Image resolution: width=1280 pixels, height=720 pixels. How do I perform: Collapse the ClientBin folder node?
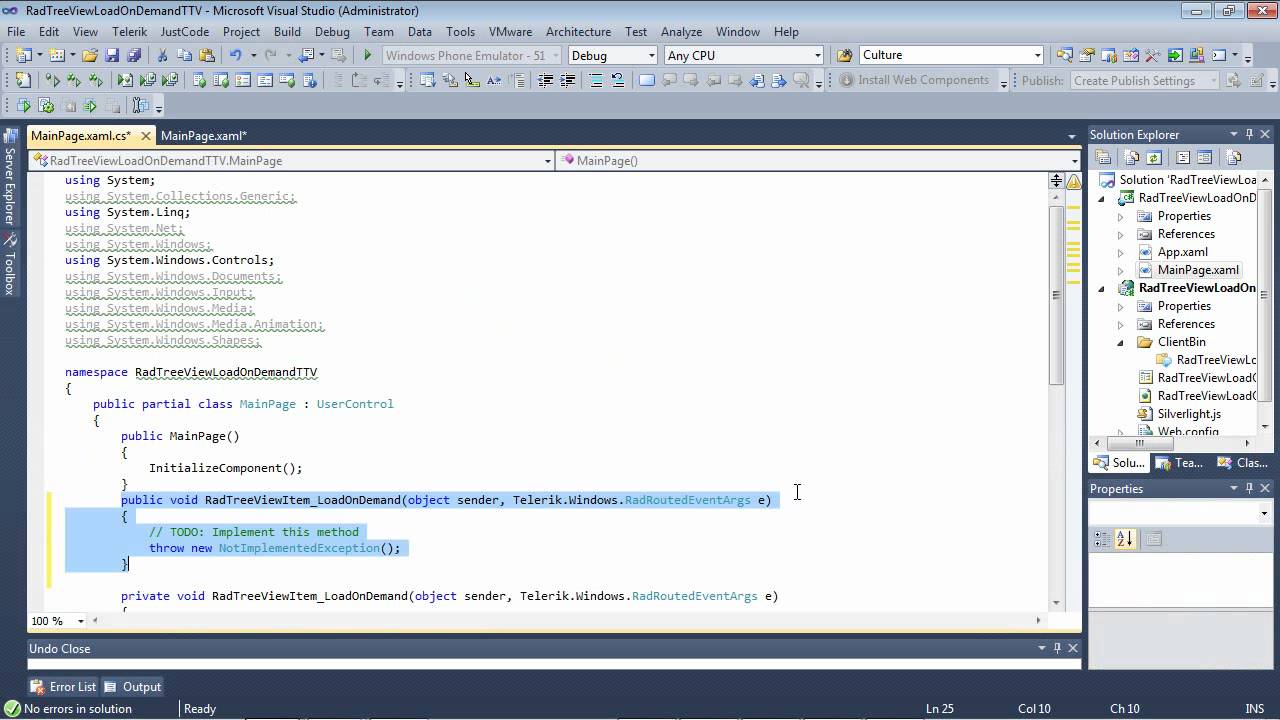coord(1120,342)
